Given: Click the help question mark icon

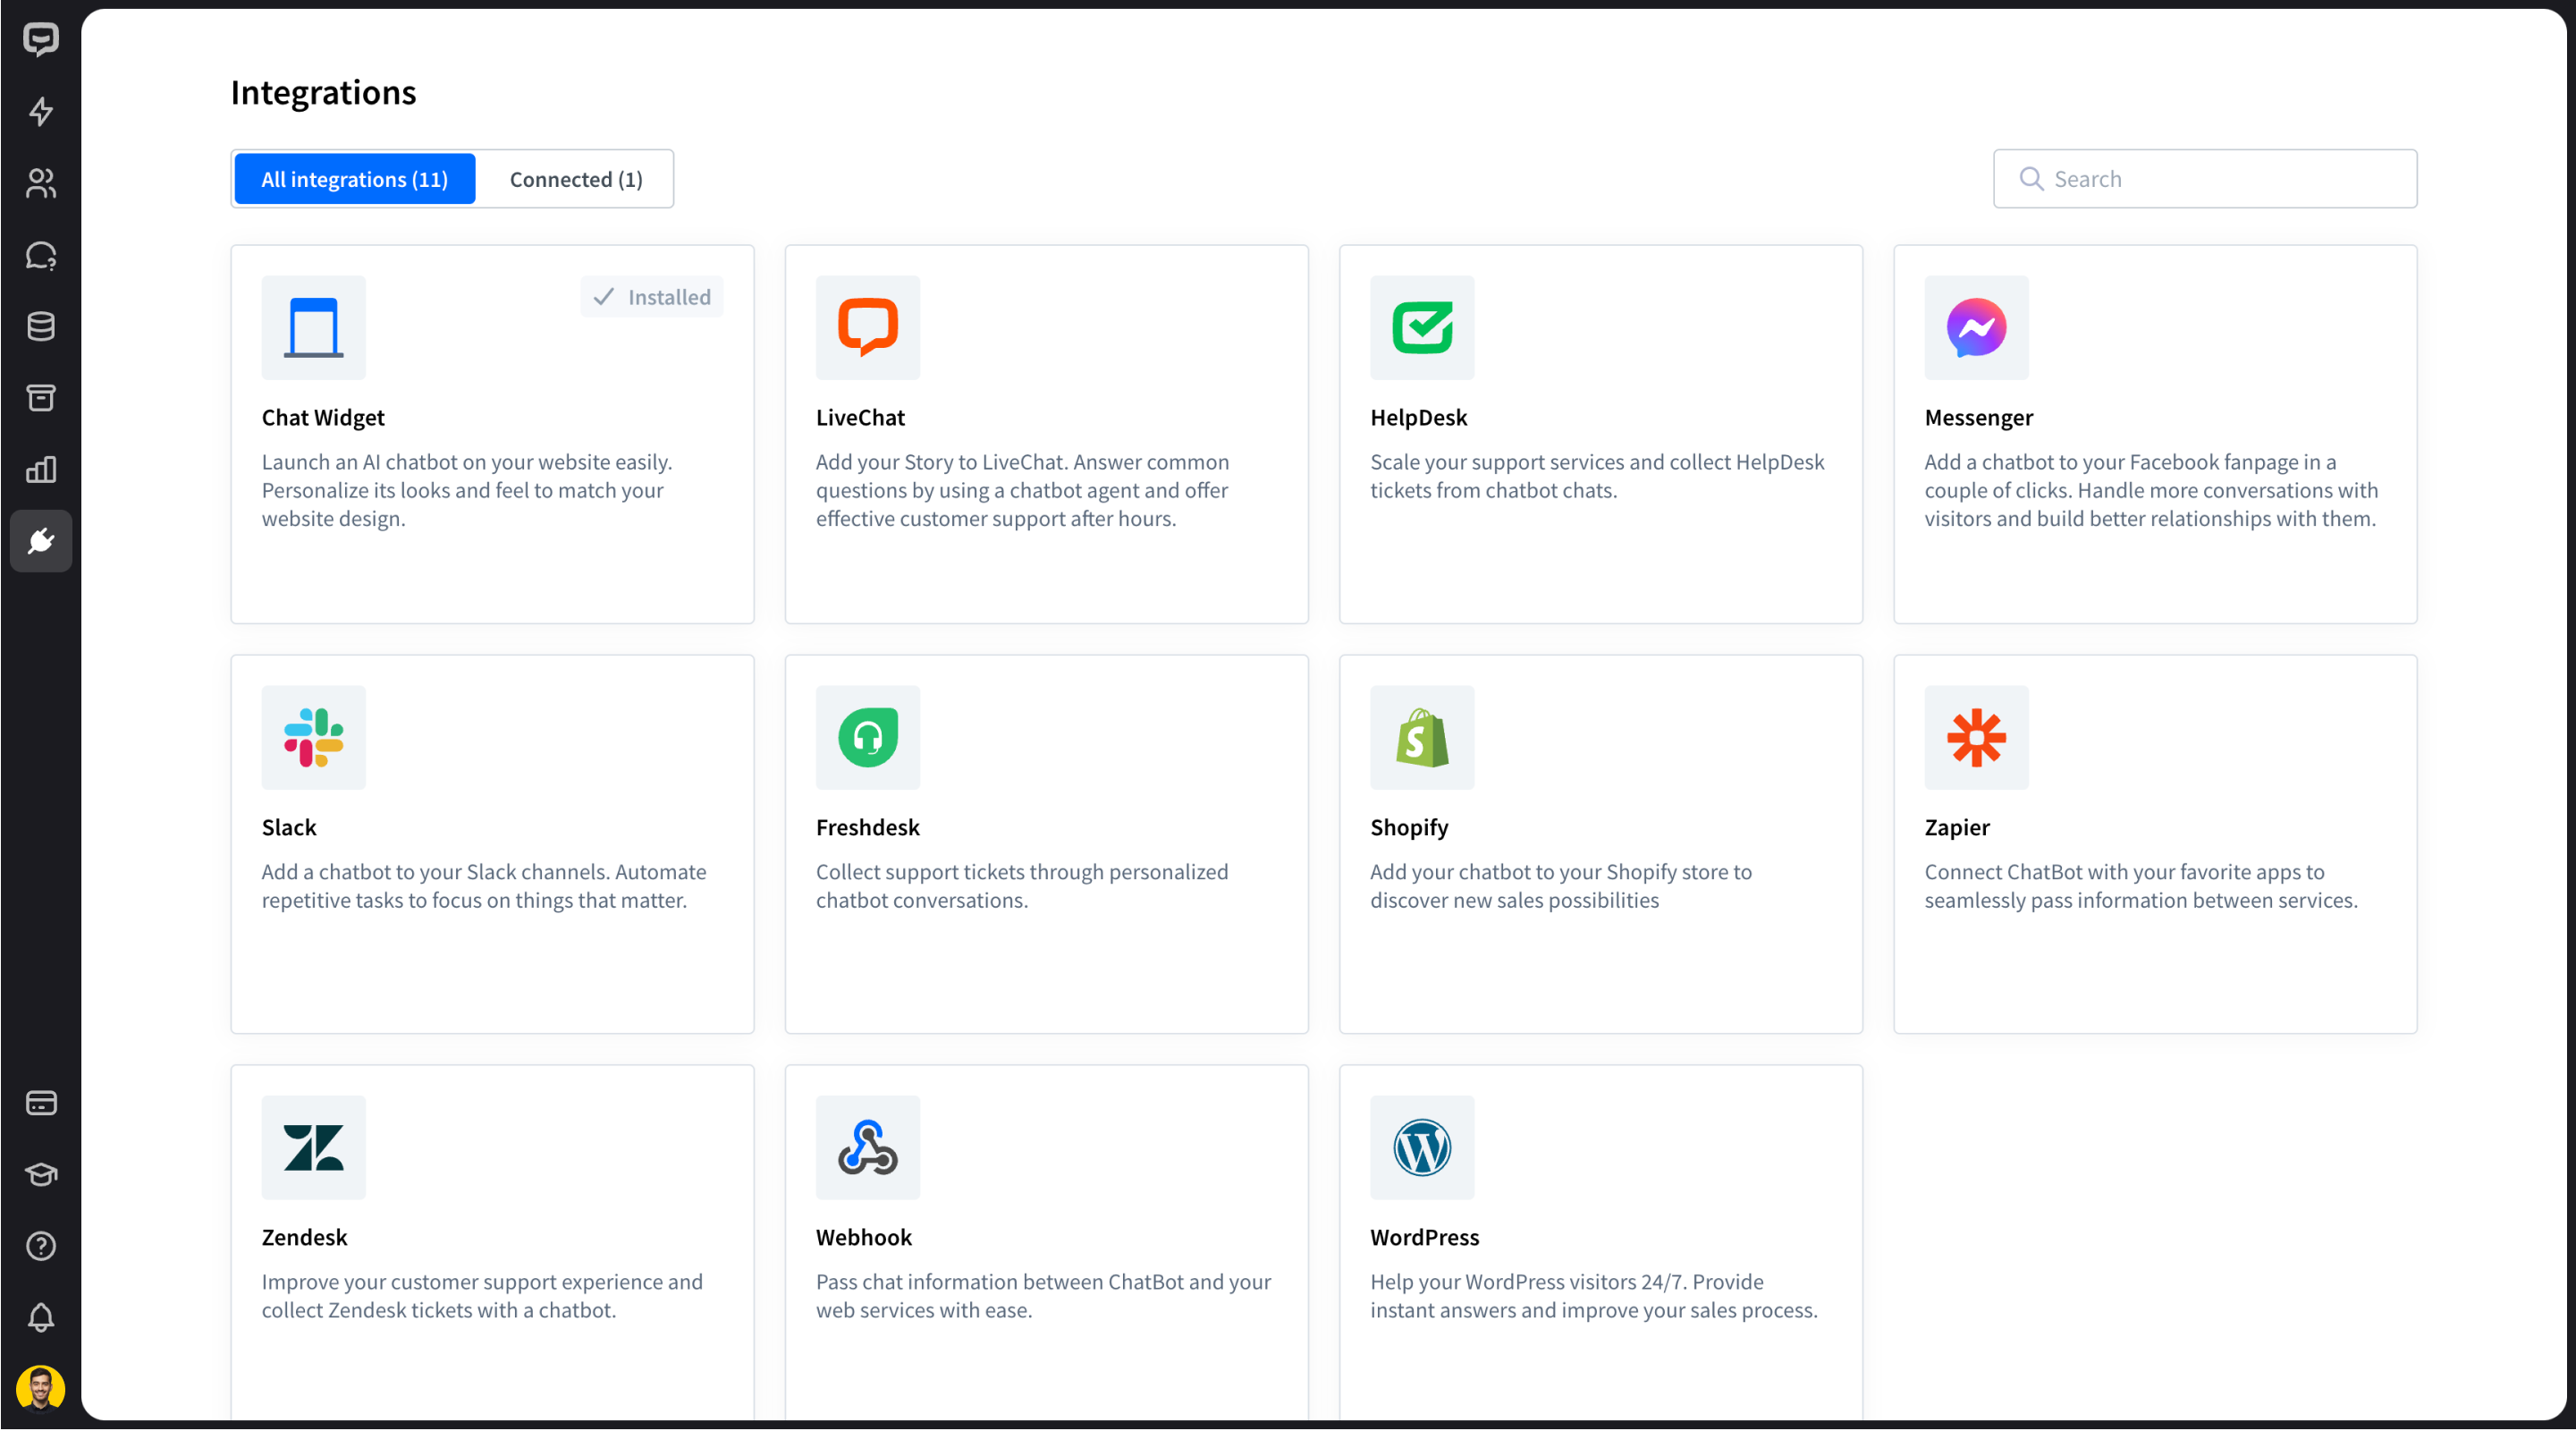Looking at the screenshot, I should click(x=41, y=1246).
